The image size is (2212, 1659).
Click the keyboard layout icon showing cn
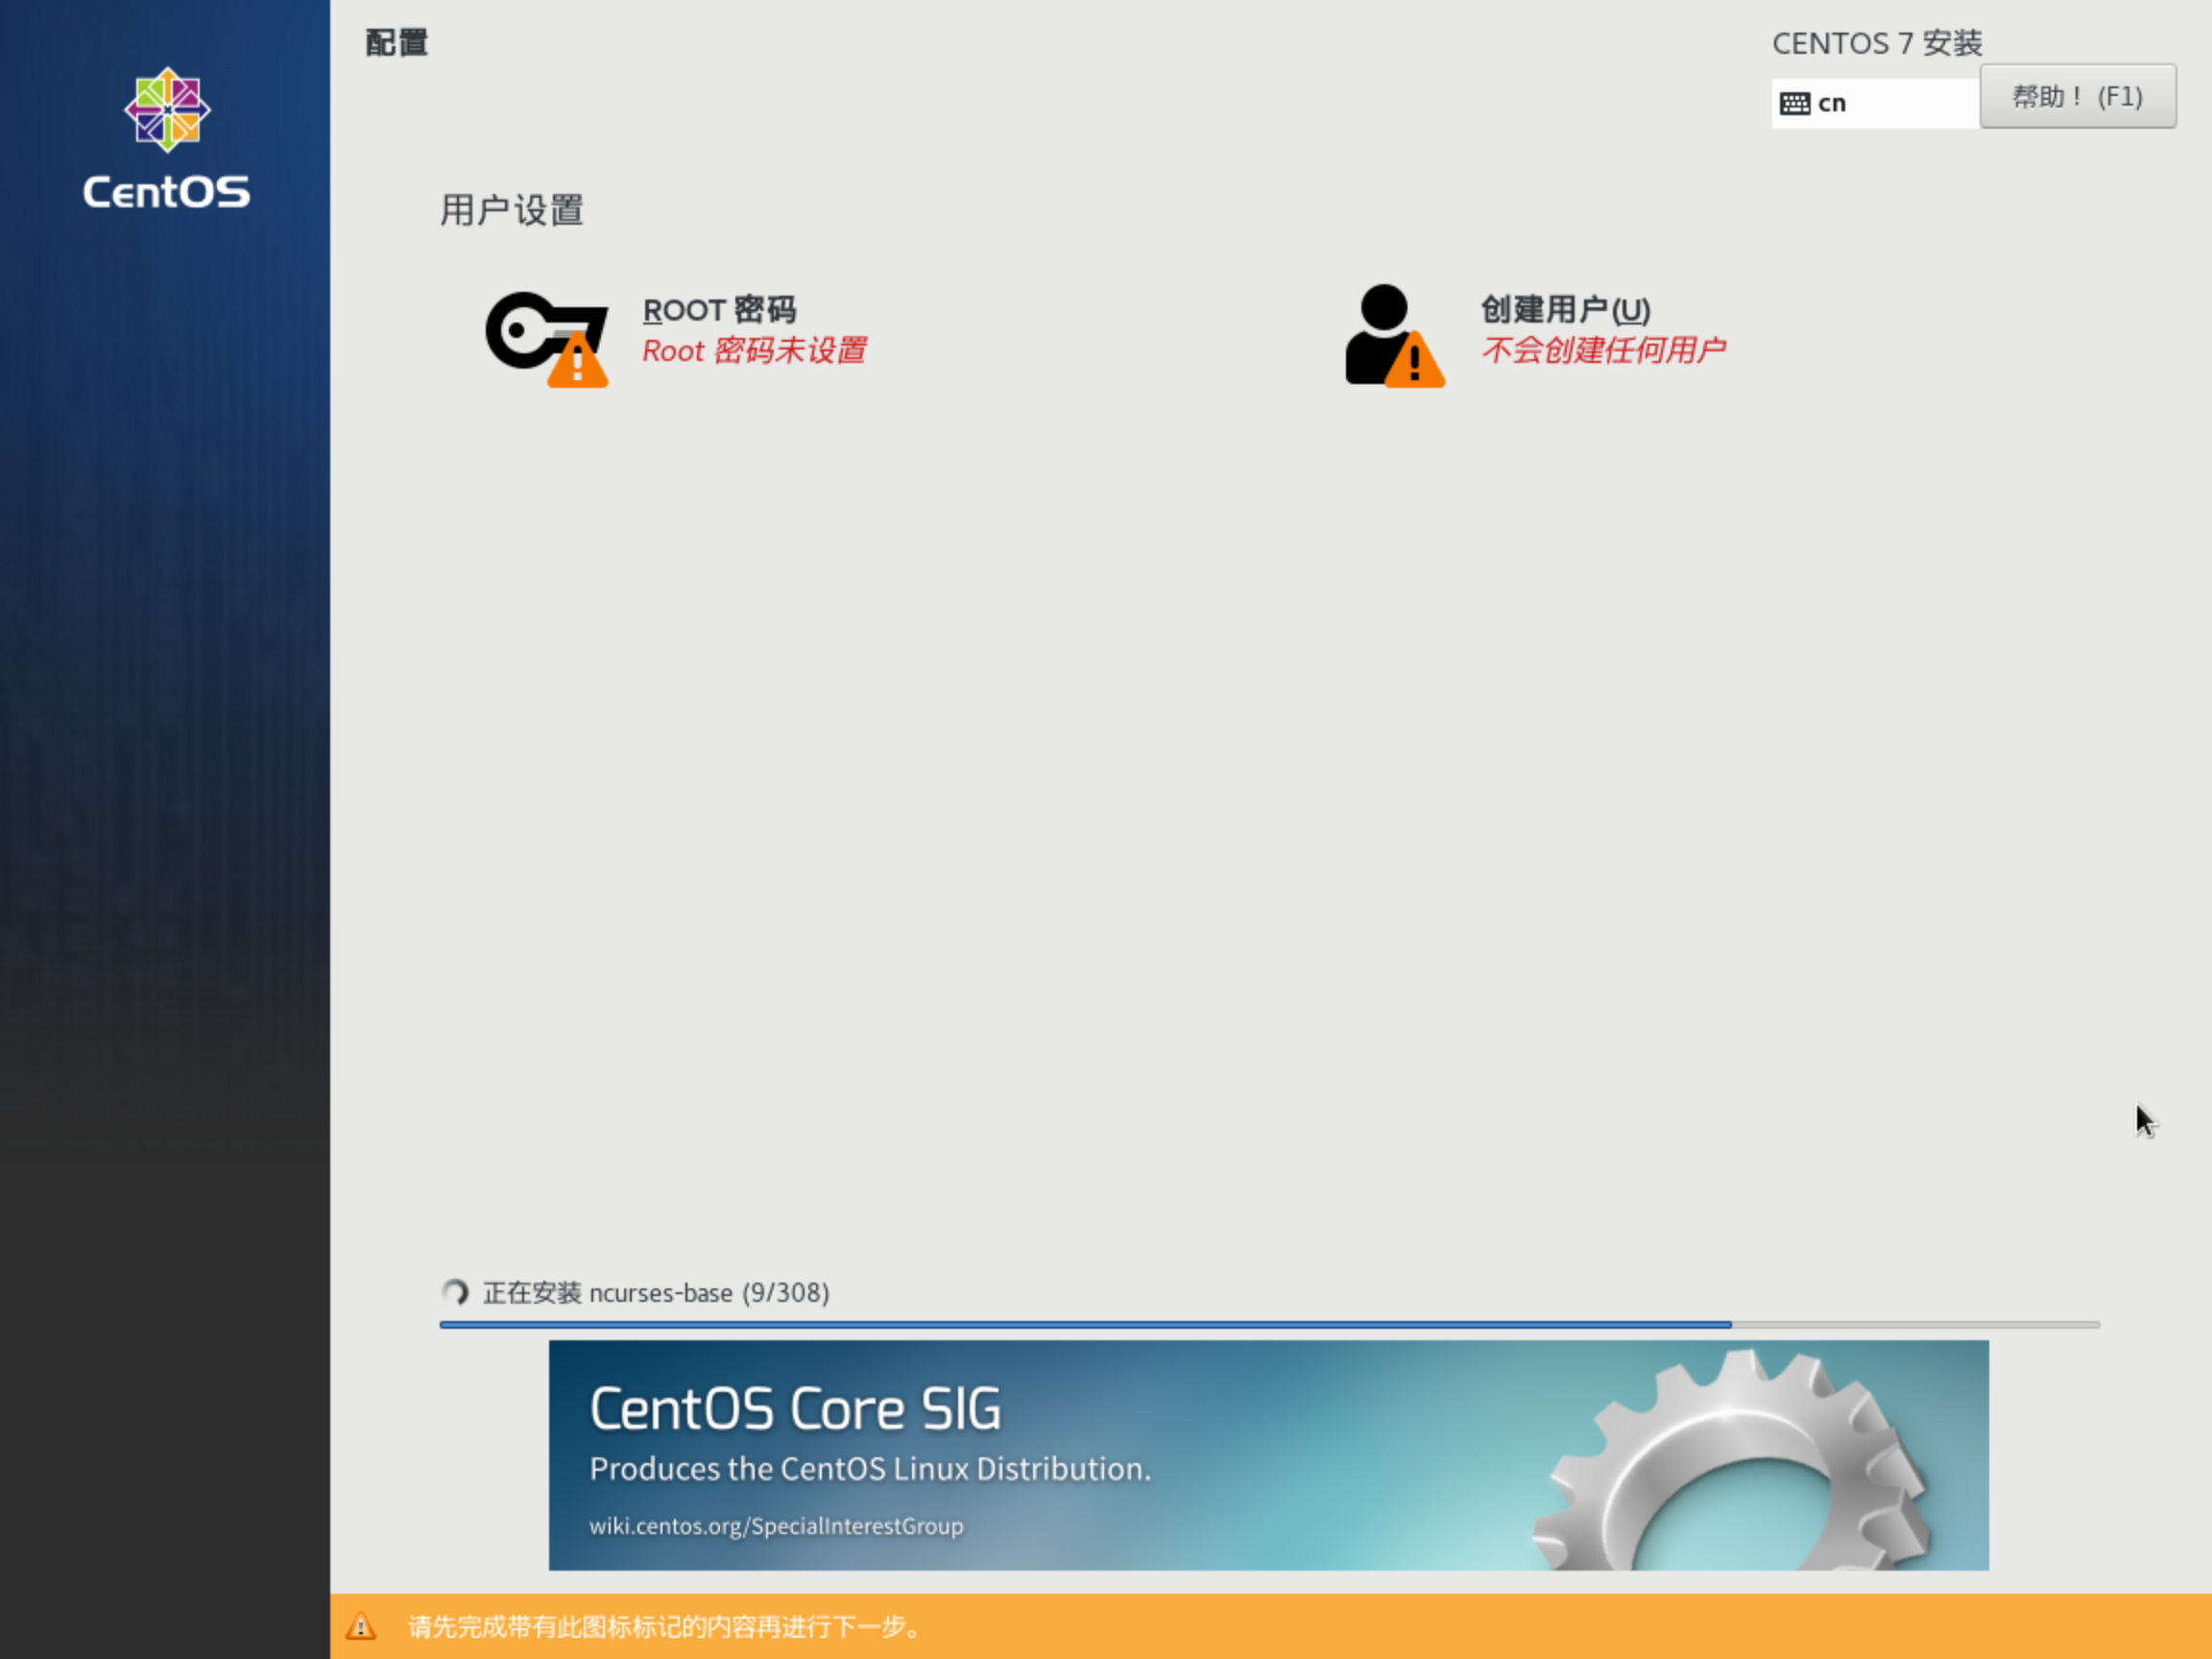point(1795,102)
